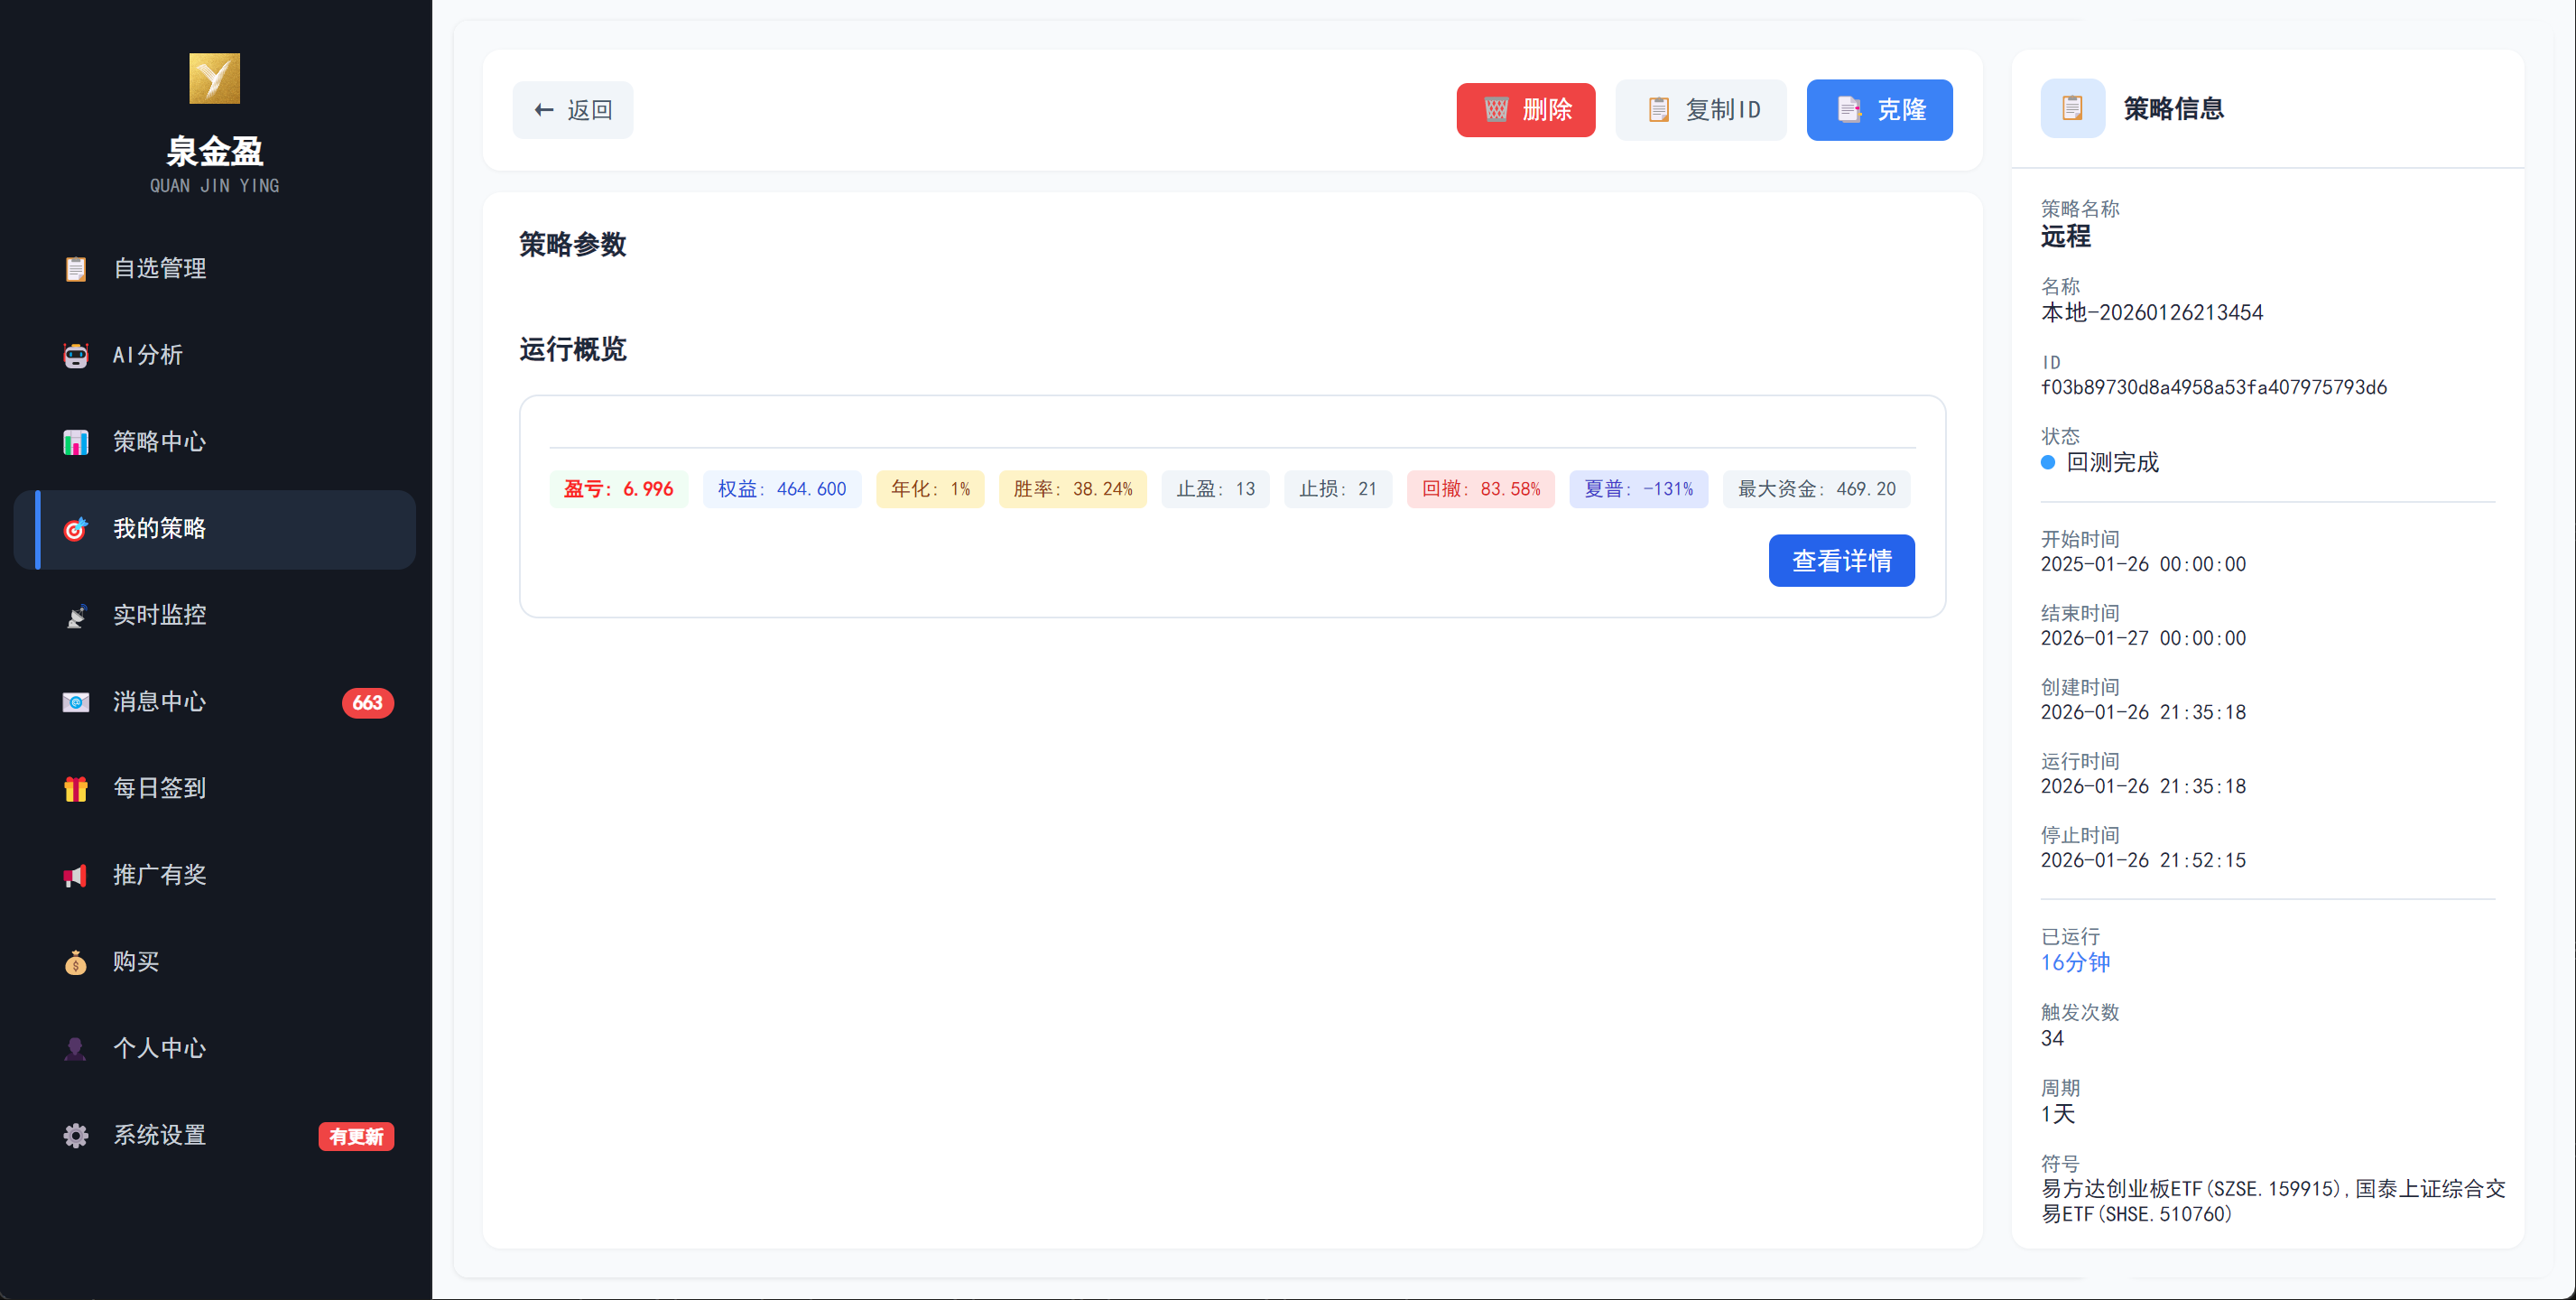Click the money bag icon for 购买

[76, 962]
